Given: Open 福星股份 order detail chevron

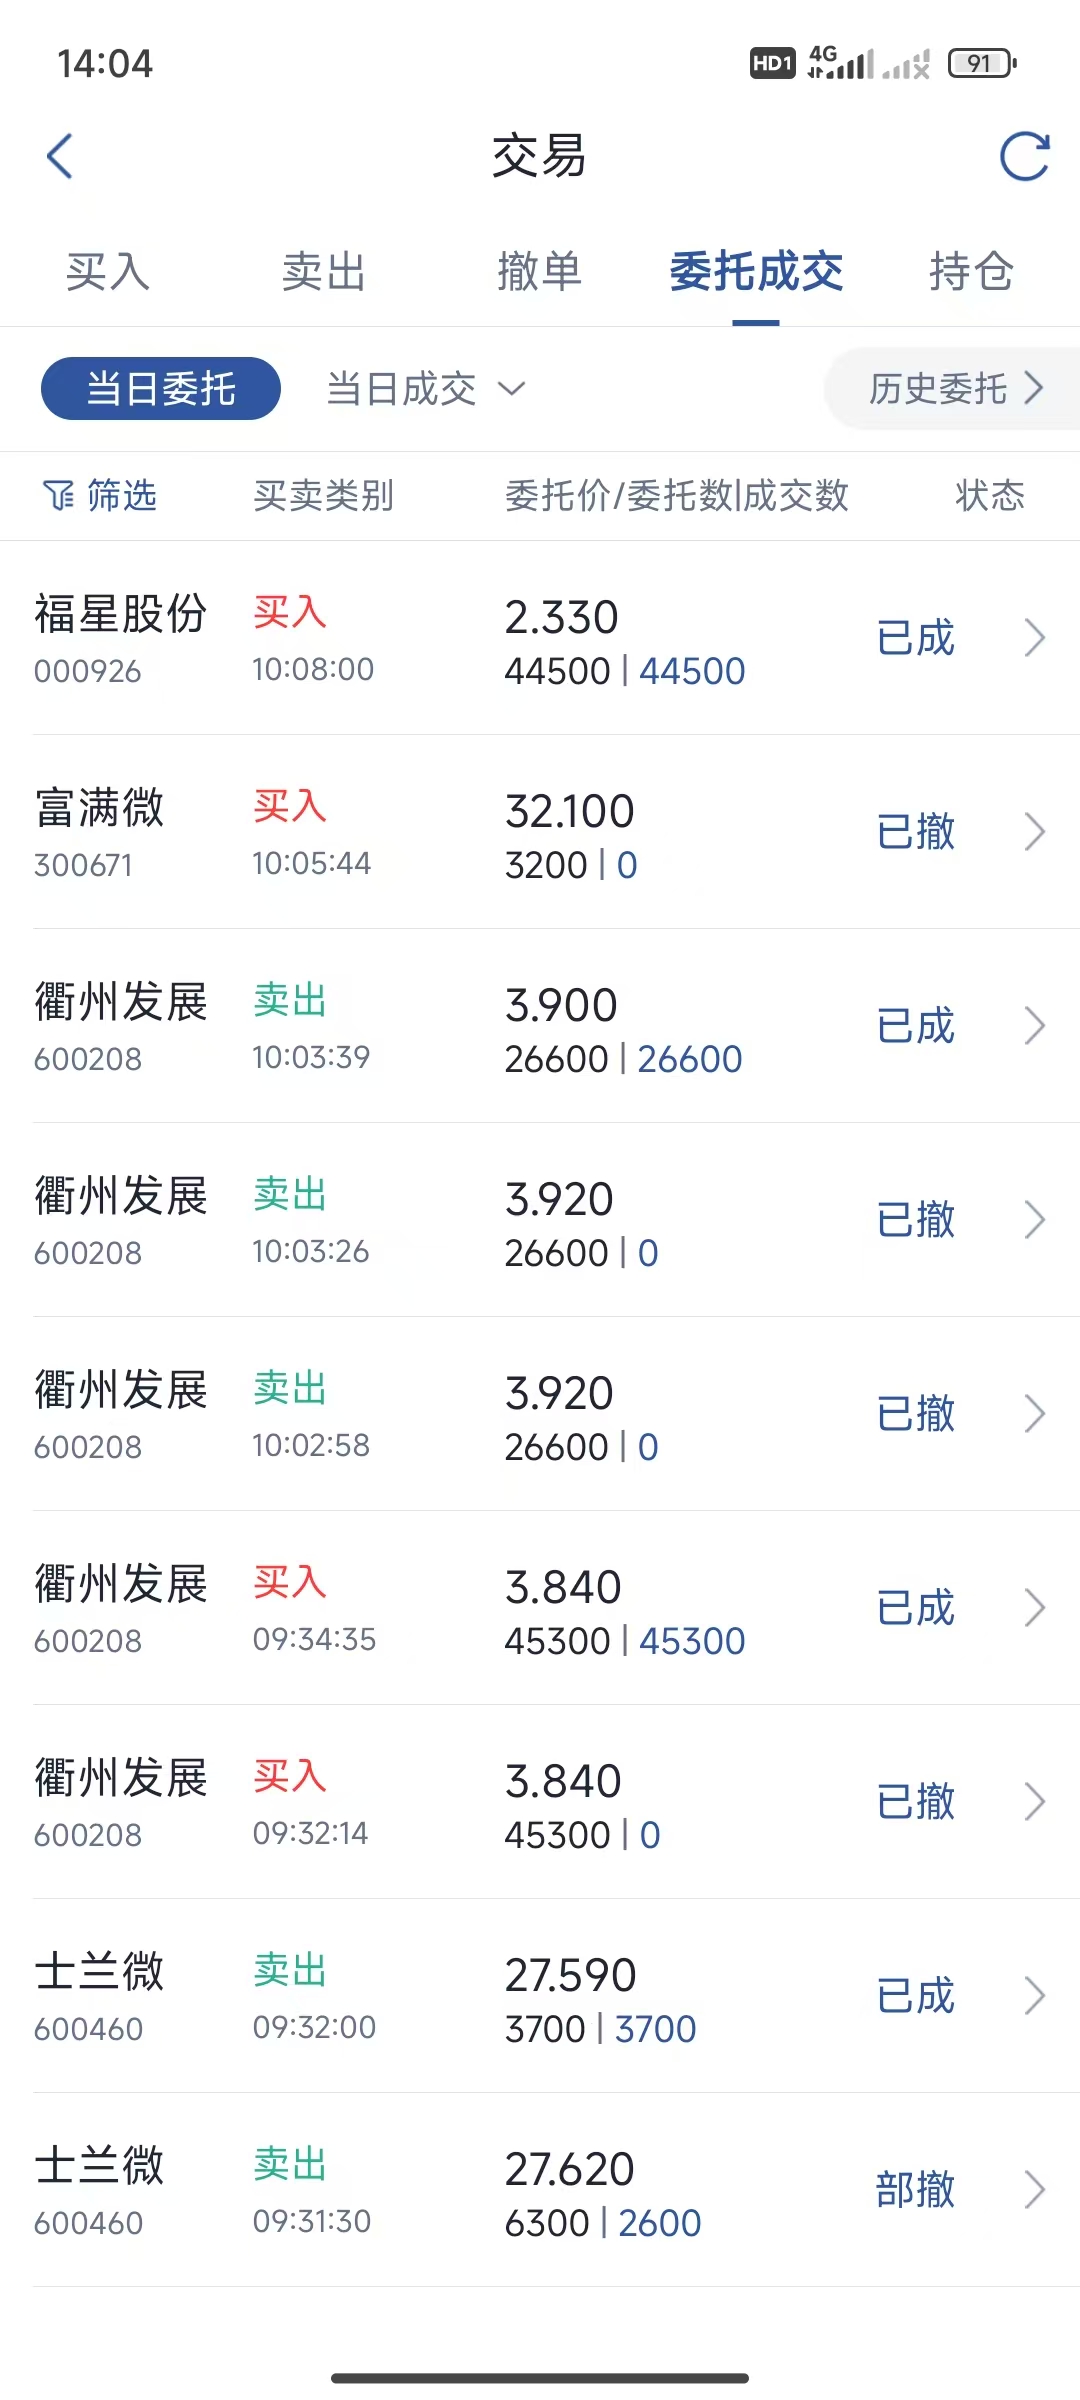Looking at the screenshot, I should 1035,638.
